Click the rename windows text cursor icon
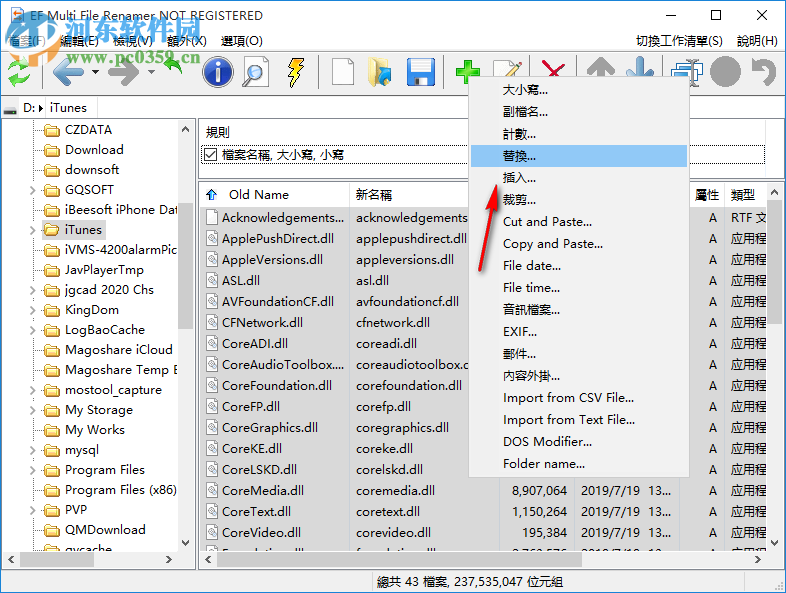The image size is (786, 593). click(688, 72)
